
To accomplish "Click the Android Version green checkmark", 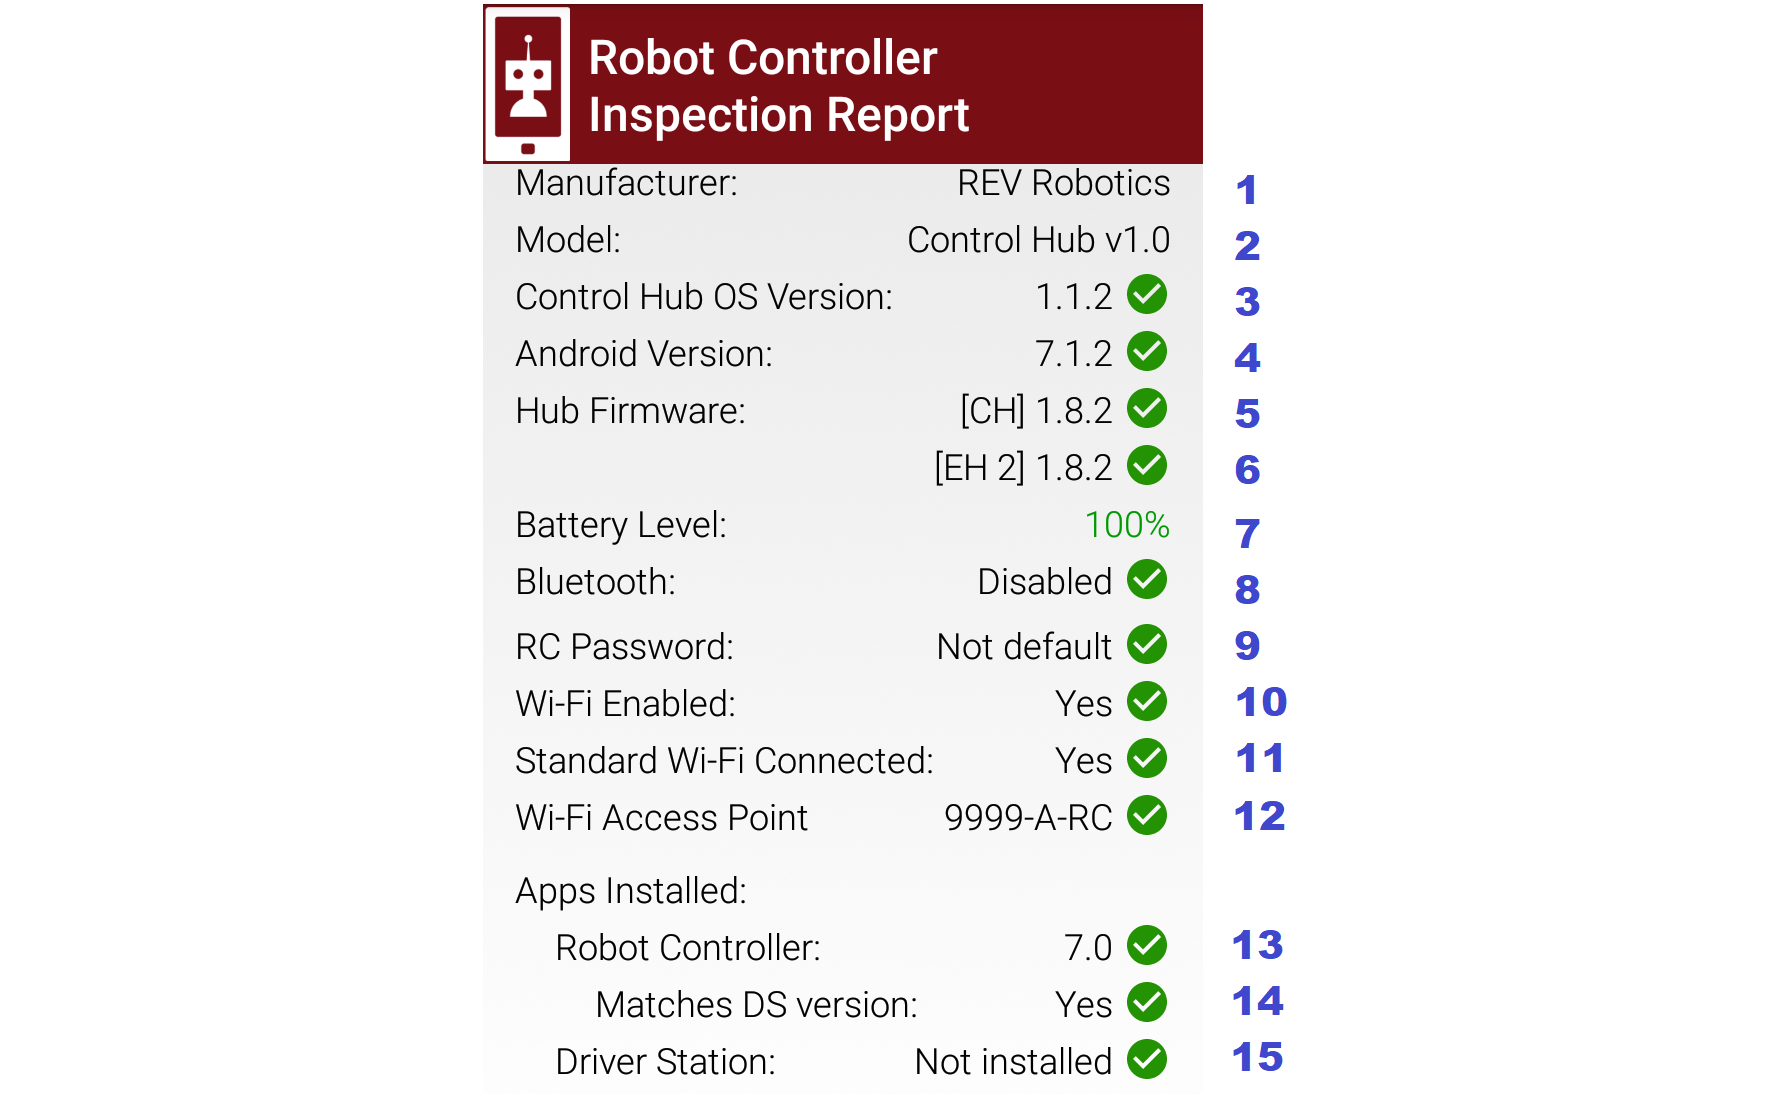I will [x=1147, y=352].
